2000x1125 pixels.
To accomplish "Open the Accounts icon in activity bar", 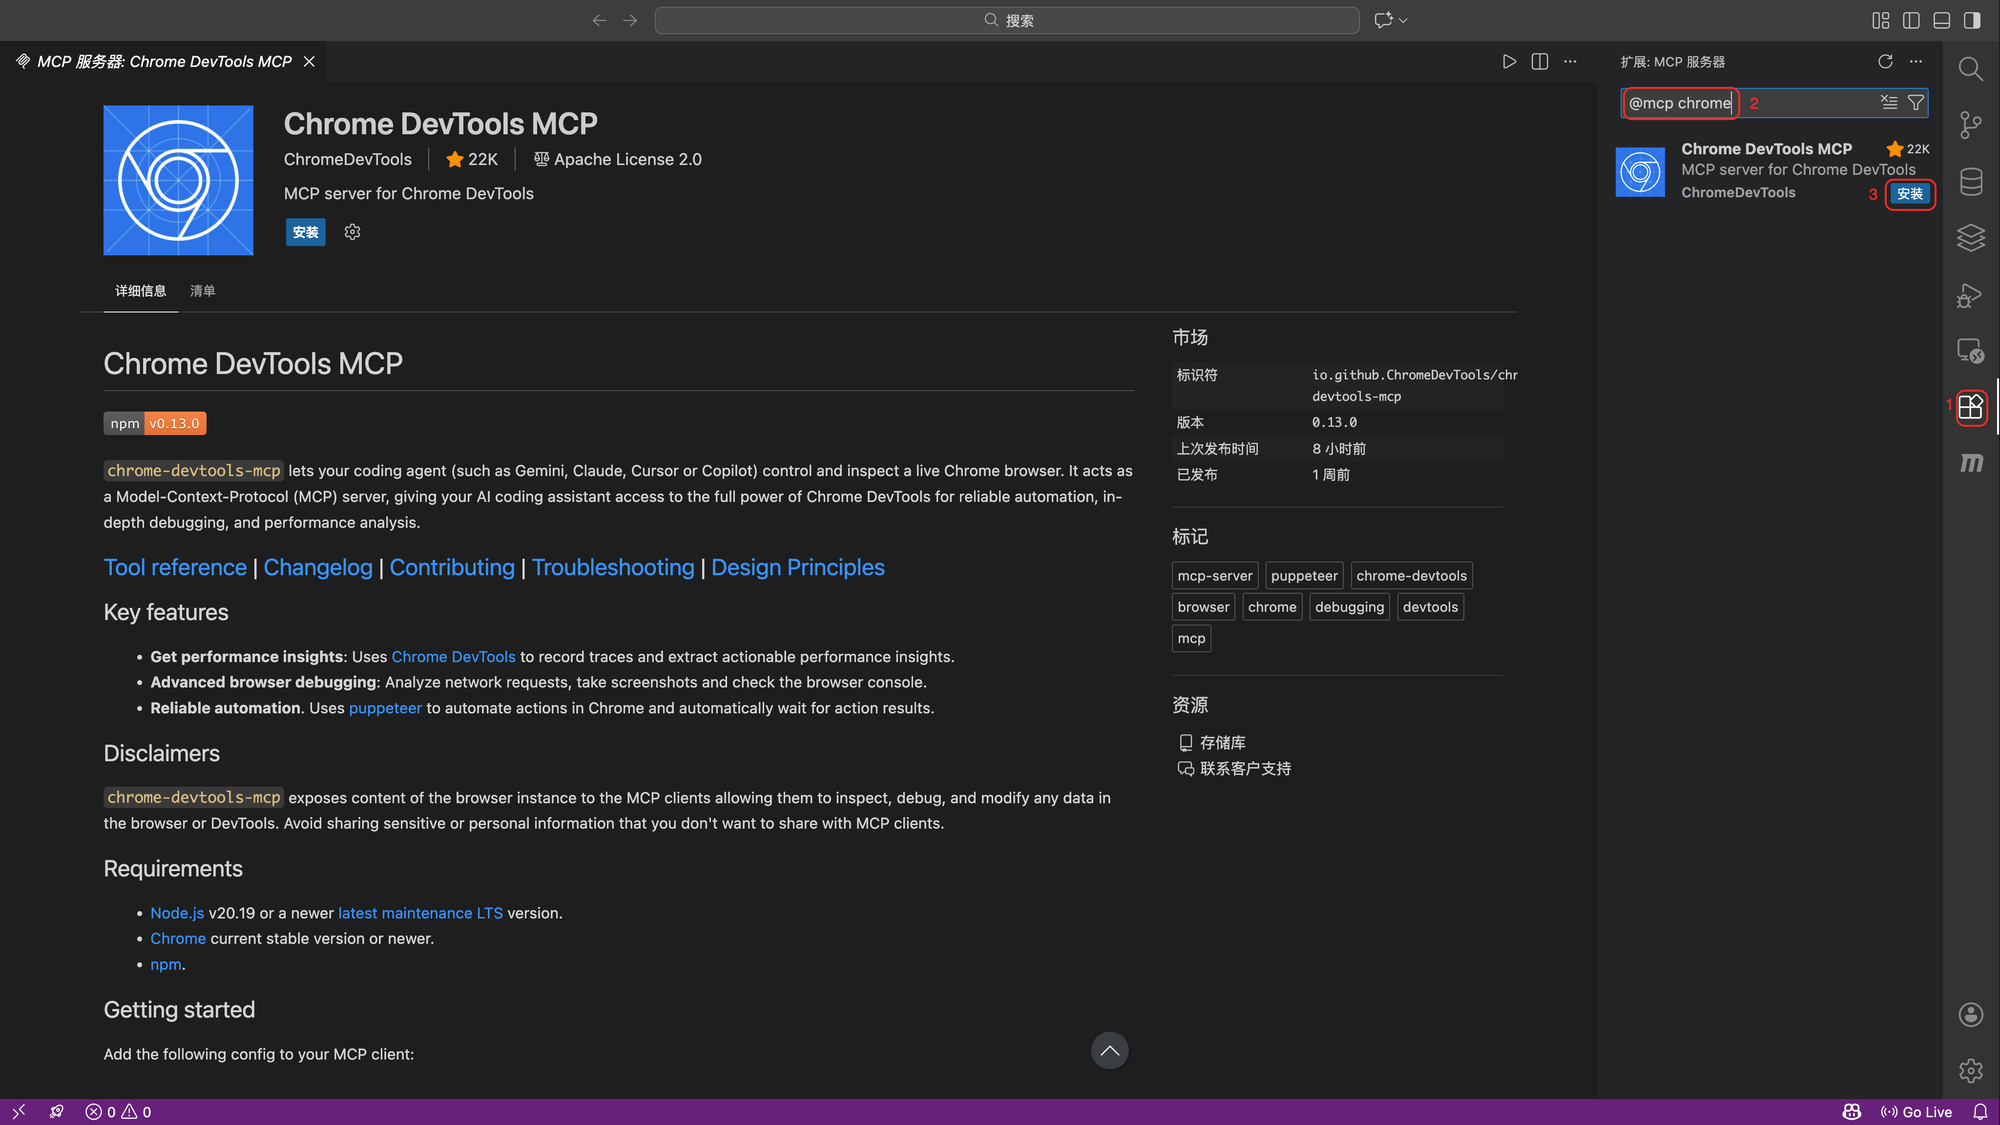I will tap(1970, 1015).
